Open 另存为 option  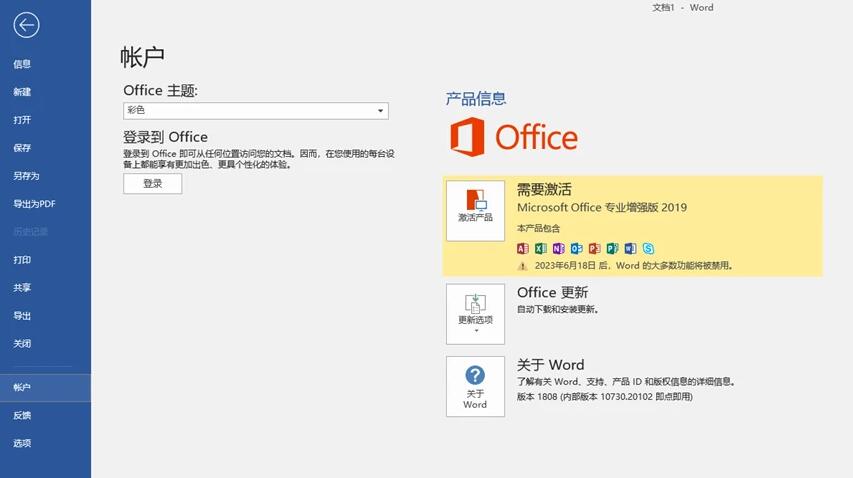[x=26, y=176]
